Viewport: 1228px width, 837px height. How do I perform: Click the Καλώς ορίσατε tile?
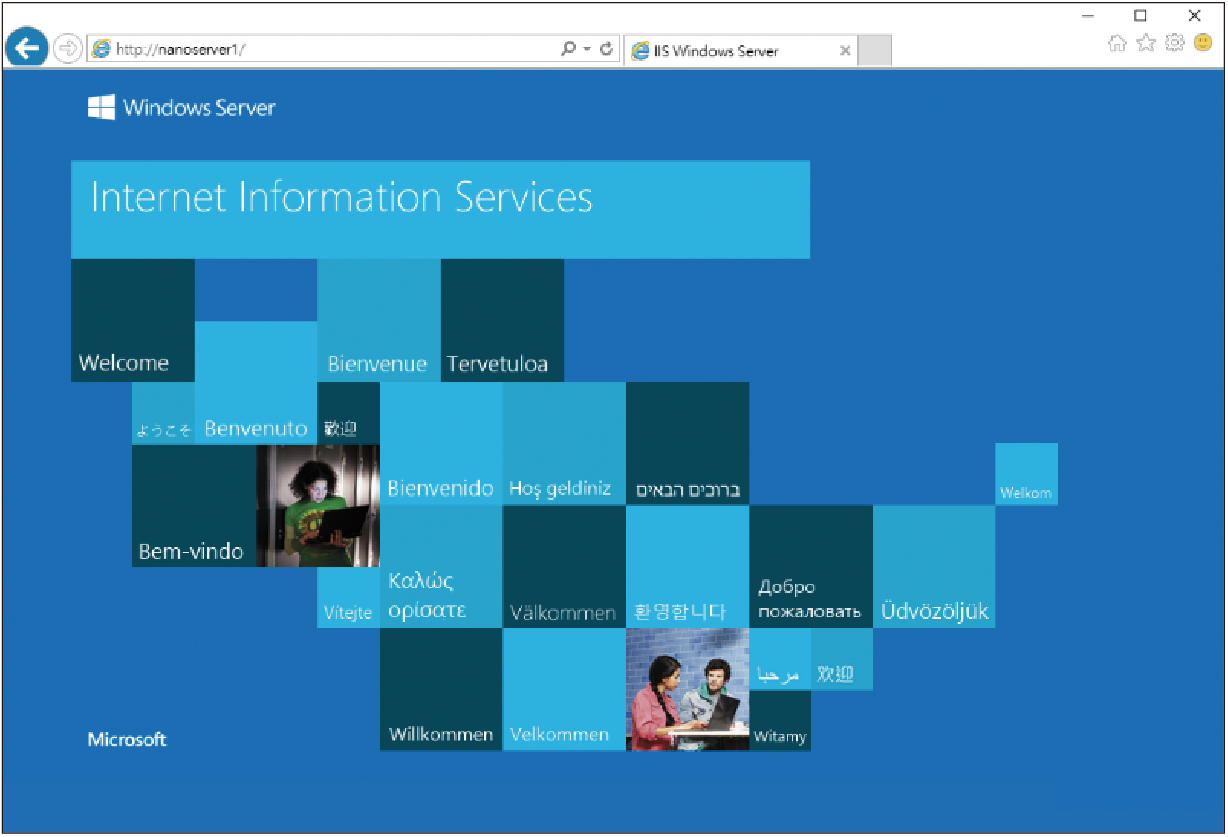[x=441, y=567]
